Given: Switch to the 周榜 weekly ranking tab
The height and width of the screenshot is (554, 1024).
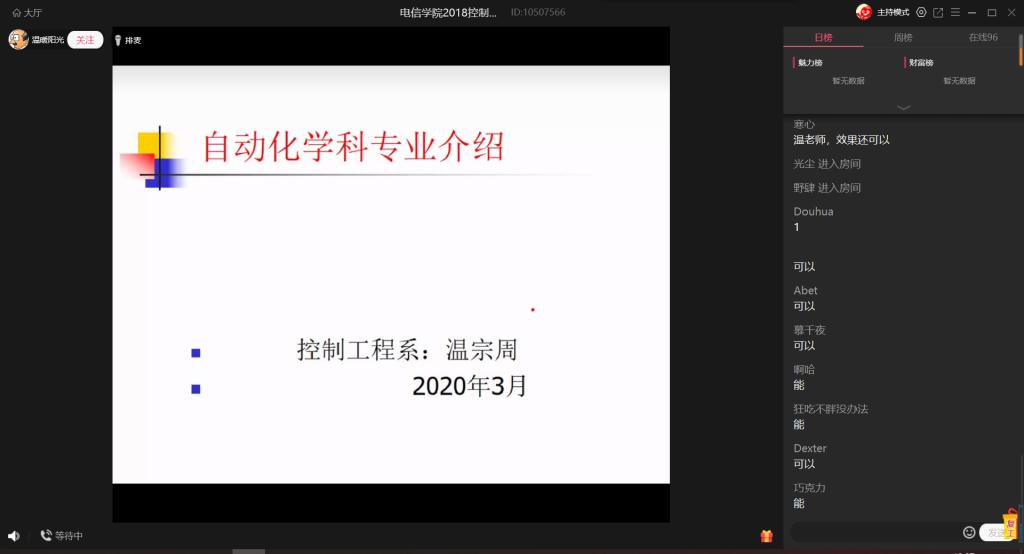Looking at the screenshot, I should tap(903, 38).
